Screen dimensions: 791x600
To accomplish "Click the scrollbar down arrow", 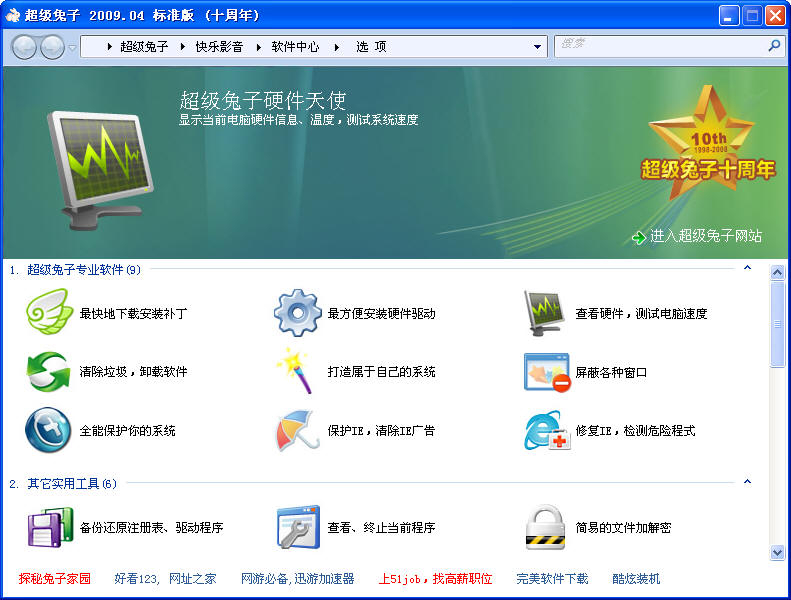I will [x=777, y=553].
